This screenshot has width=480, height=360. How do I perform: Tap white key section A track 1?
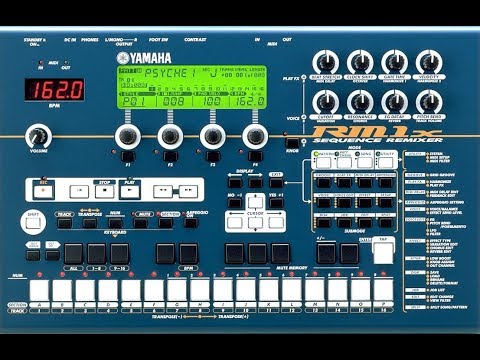[x=39, y=290]
